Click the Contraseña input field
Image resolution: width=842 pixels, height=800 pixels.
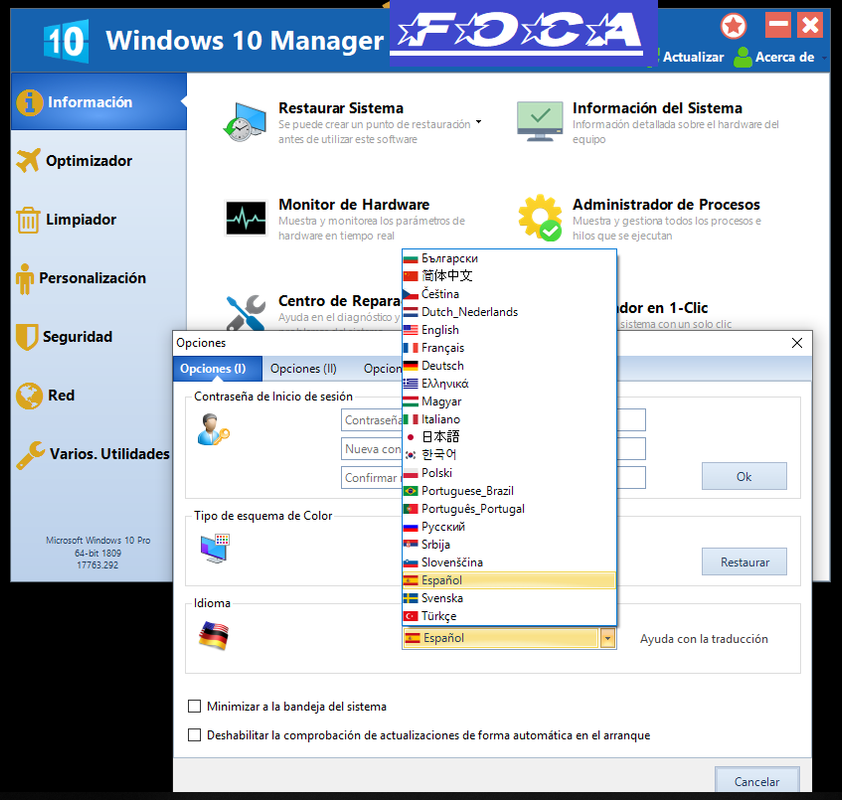(493, 420)
